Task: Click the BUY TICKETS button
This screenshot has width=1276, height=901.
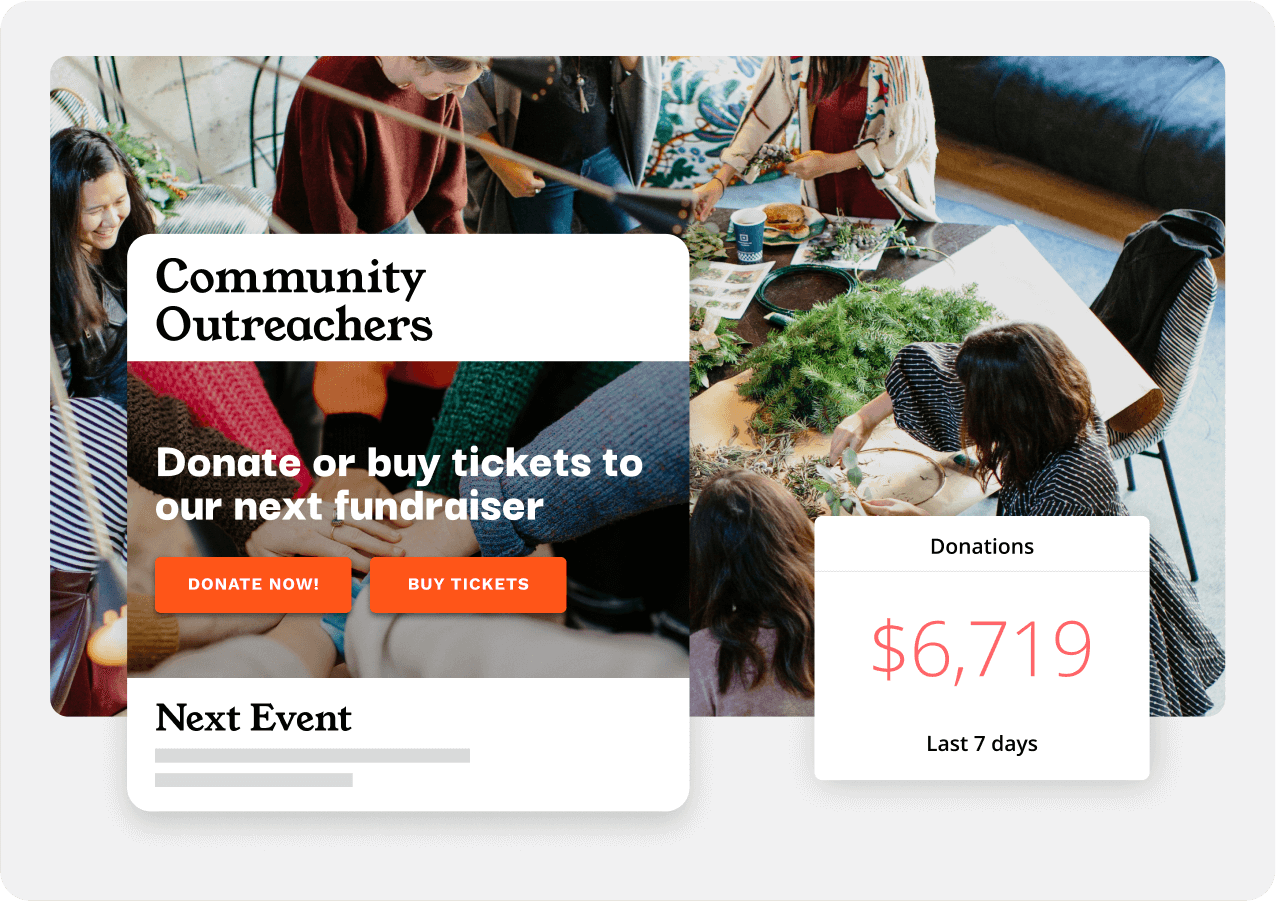Action: (468, 585)
